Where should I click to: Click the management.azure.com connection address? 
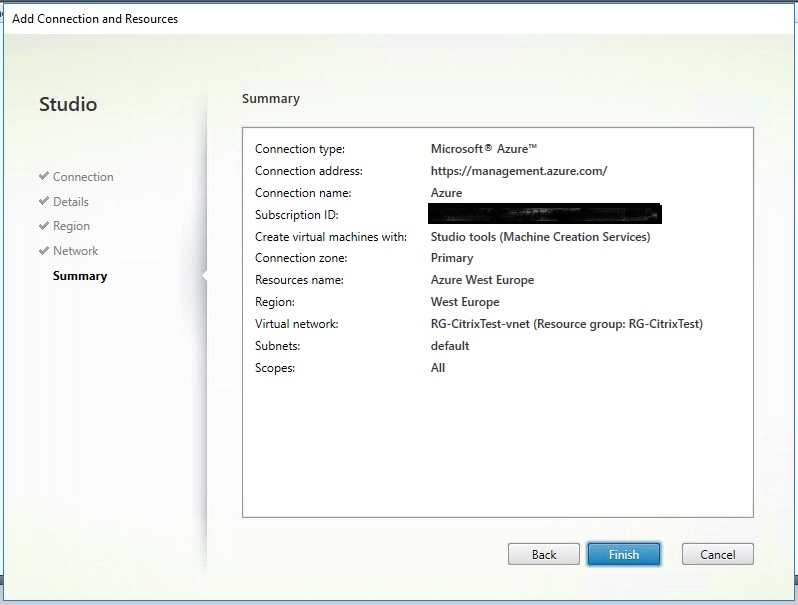pos(518,171)
